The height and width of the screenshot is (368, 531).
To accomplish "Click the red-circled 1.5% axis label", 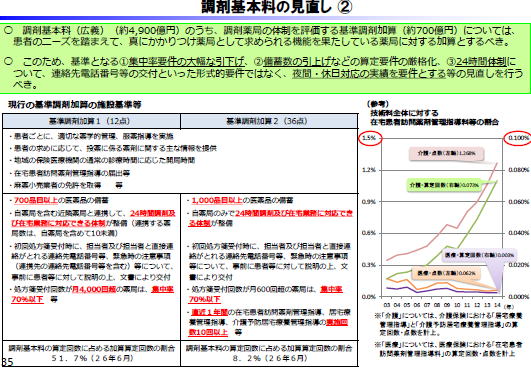I will [x=369, y=138].
